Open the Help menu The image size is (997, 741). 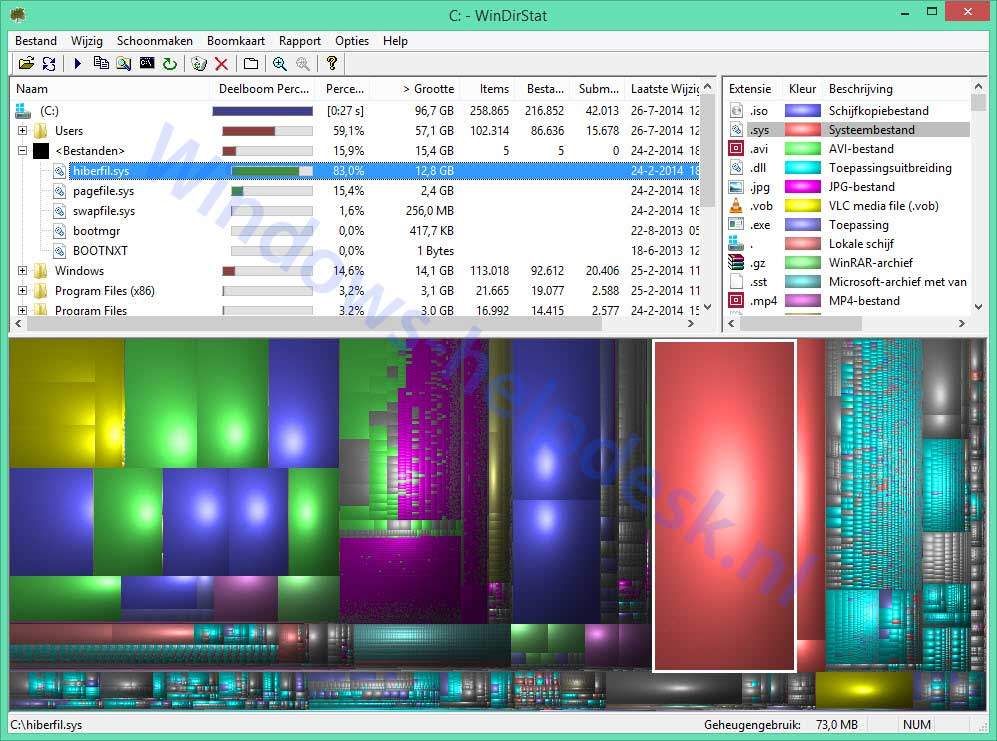point(395,41)
